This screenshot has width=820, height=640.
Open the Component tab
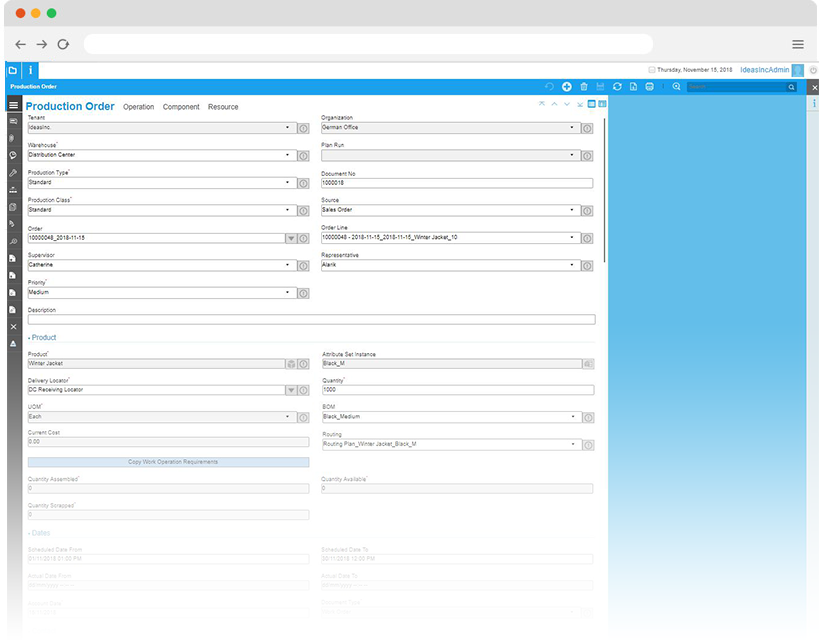point(181,107)
